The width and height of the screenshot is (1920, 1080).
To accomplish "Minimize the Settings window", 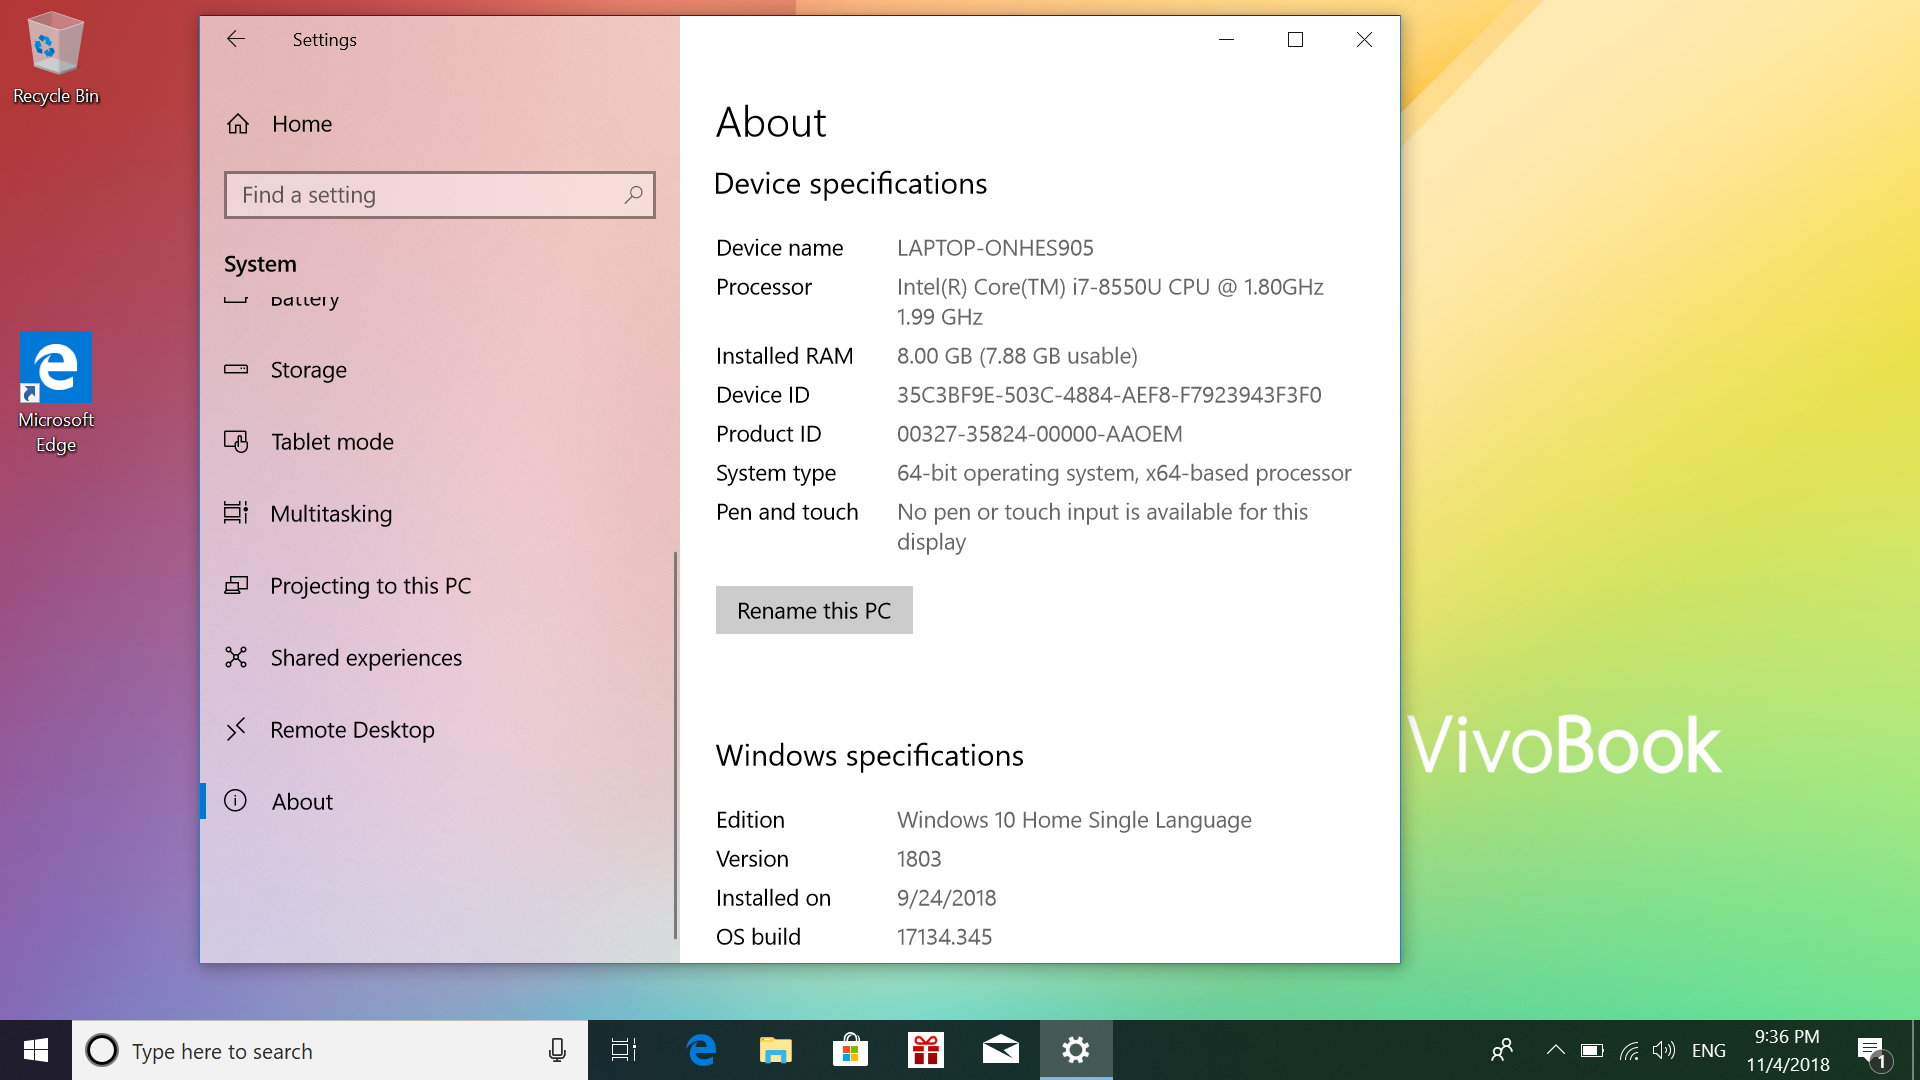I will click(x=1227, y=39).
